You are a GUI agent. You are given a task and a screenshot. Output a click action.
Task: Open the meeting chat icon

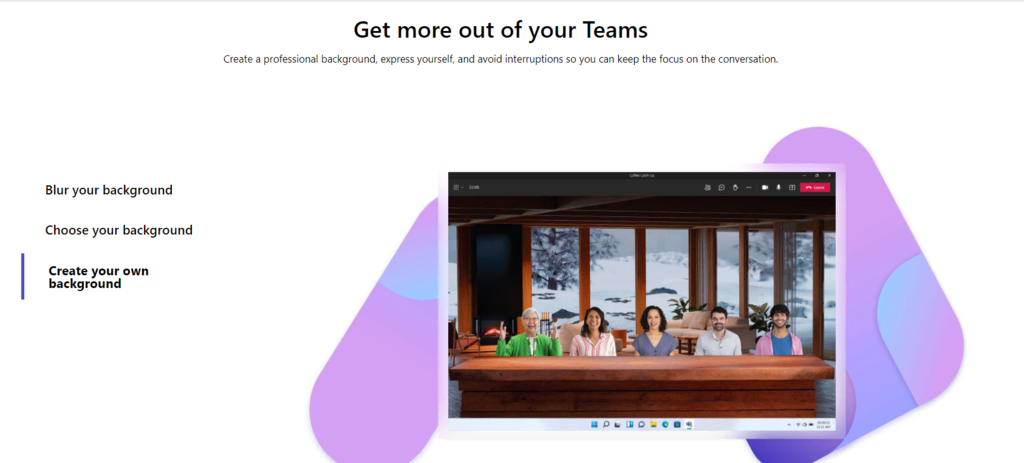tap(722, 187)
